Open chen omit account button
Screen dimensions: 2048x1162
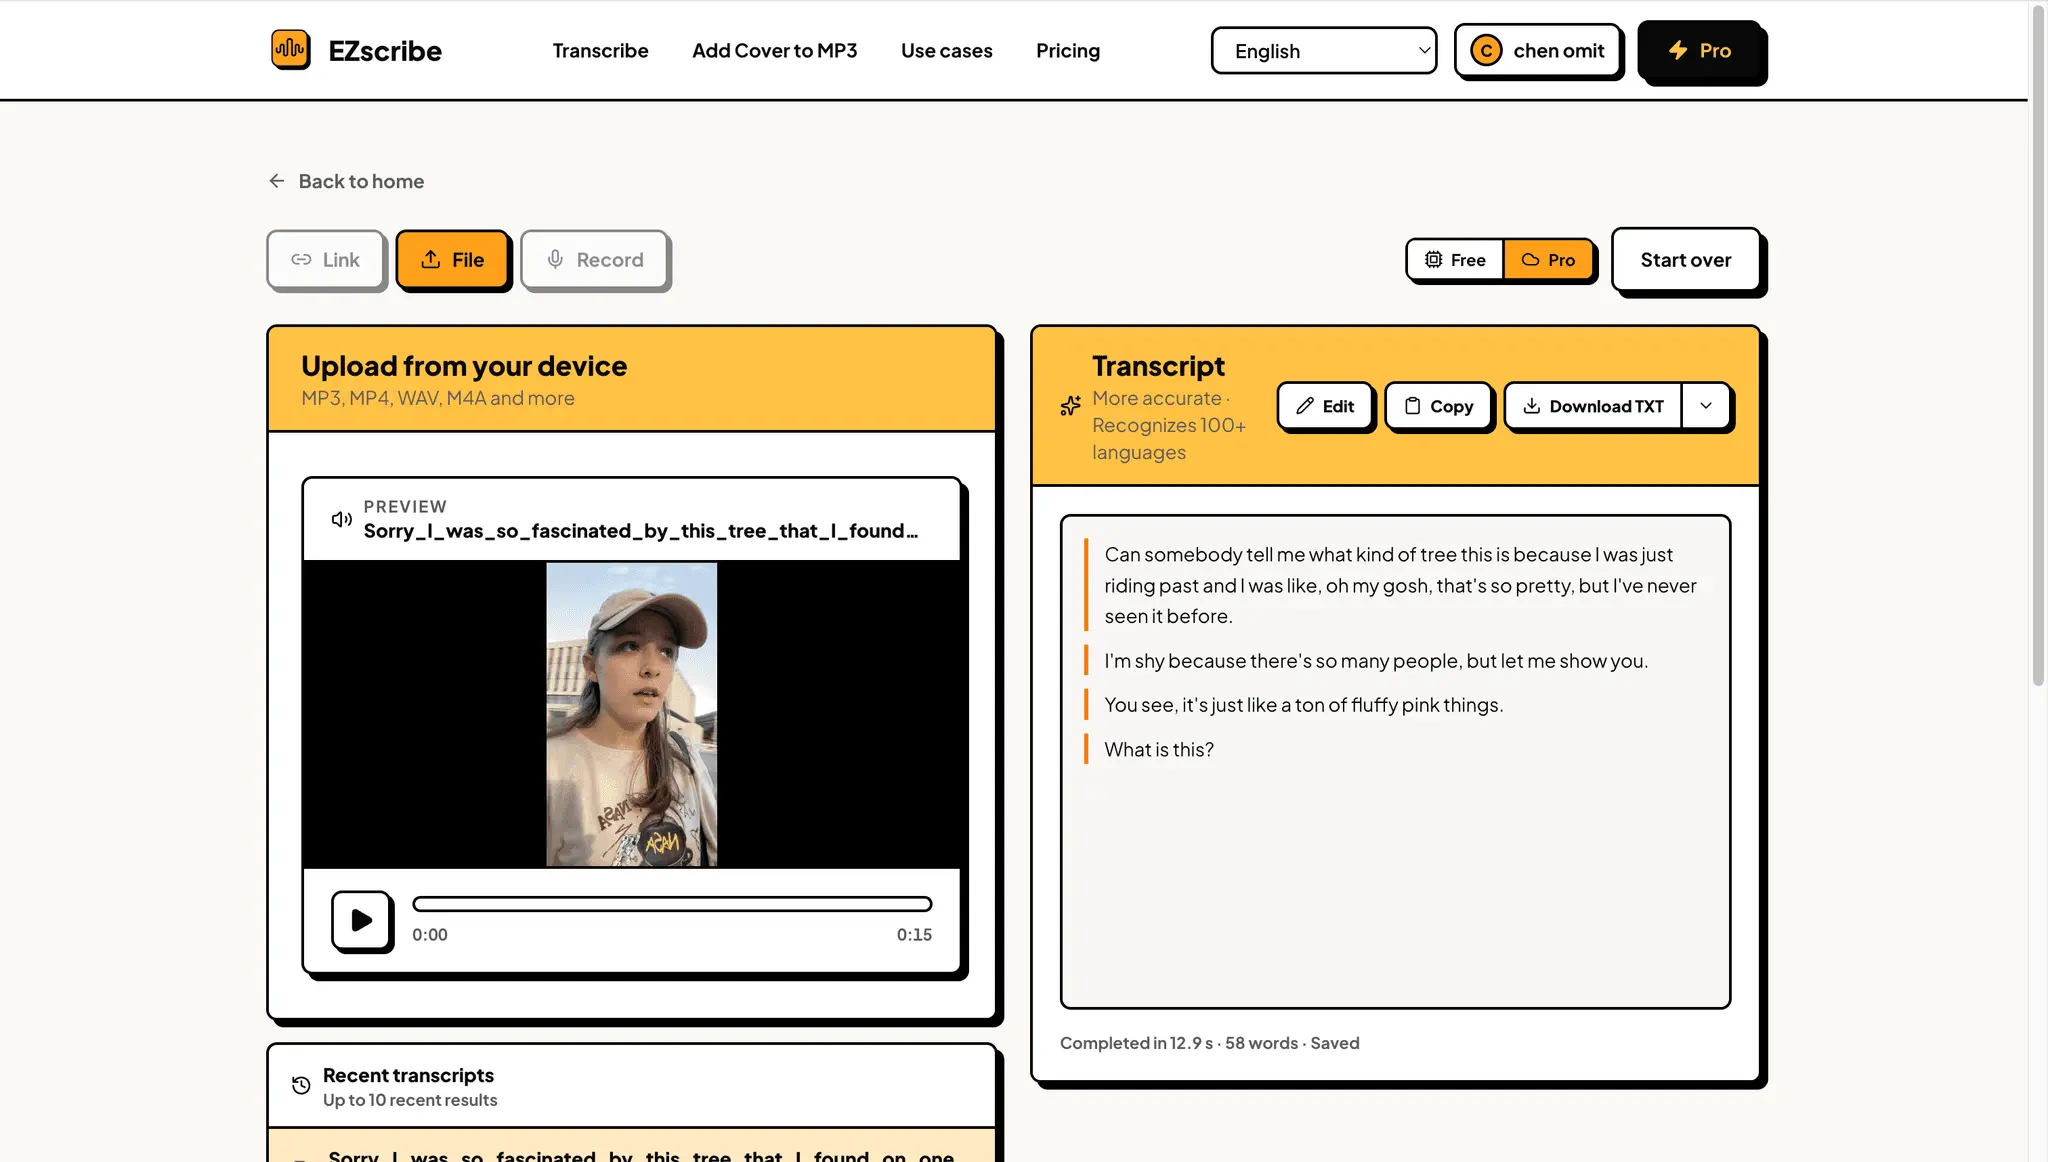point(1538,51)
